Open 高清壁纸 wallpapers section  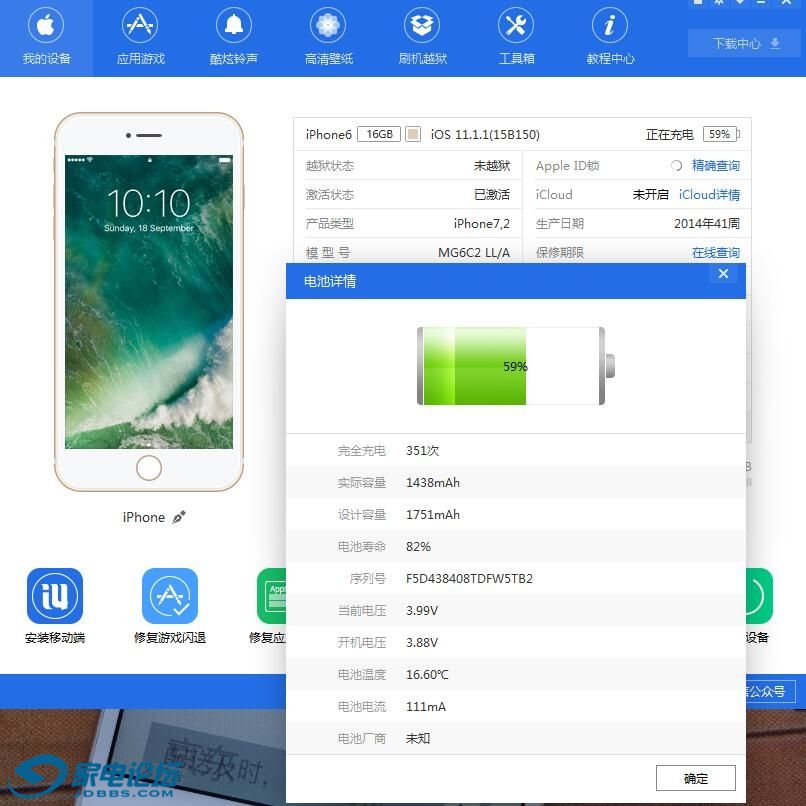(328, 38)
